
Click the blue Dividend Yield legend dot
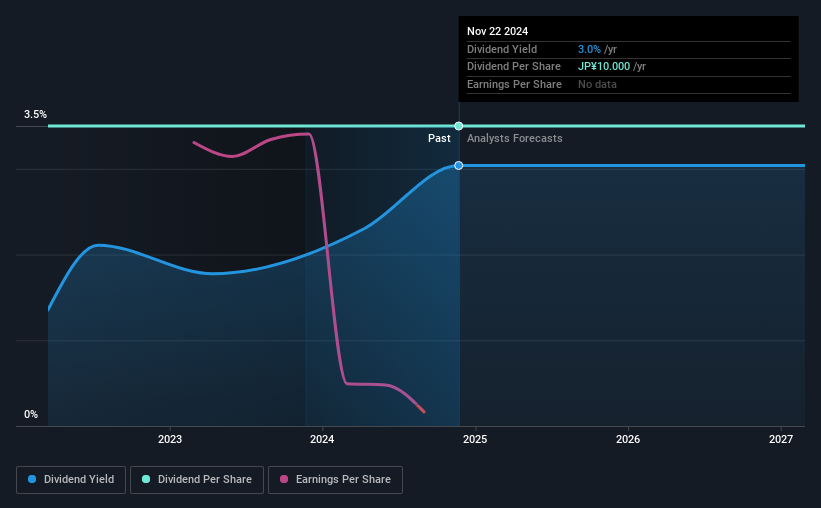[32, 479]
